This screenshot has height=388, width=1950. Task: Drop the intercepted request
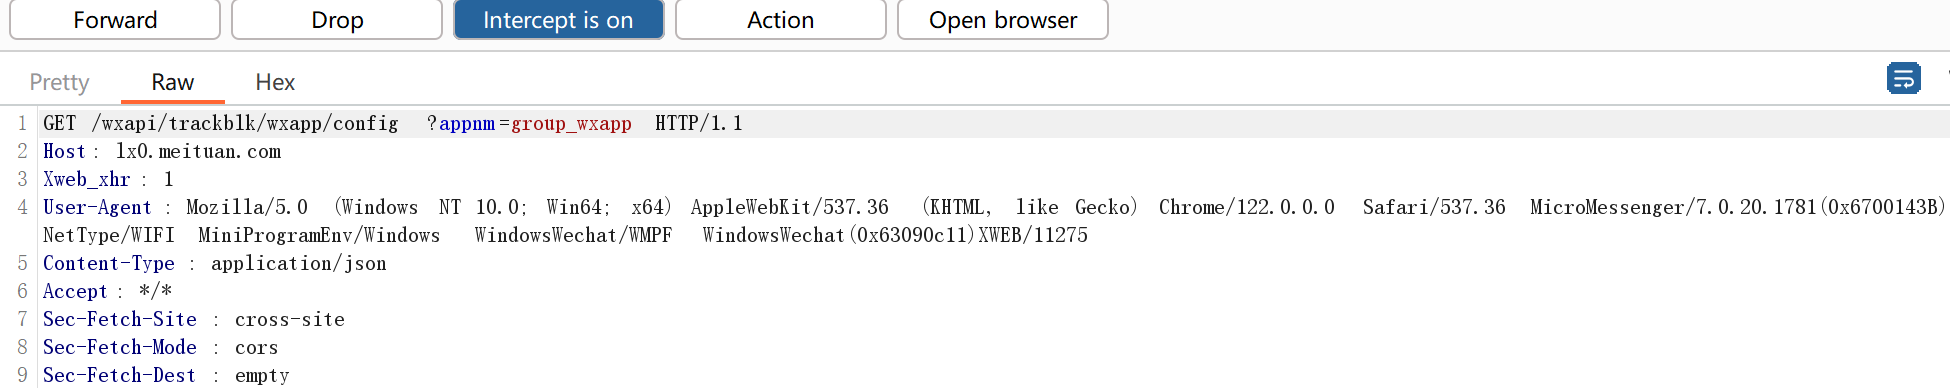(x=337, y=20)
